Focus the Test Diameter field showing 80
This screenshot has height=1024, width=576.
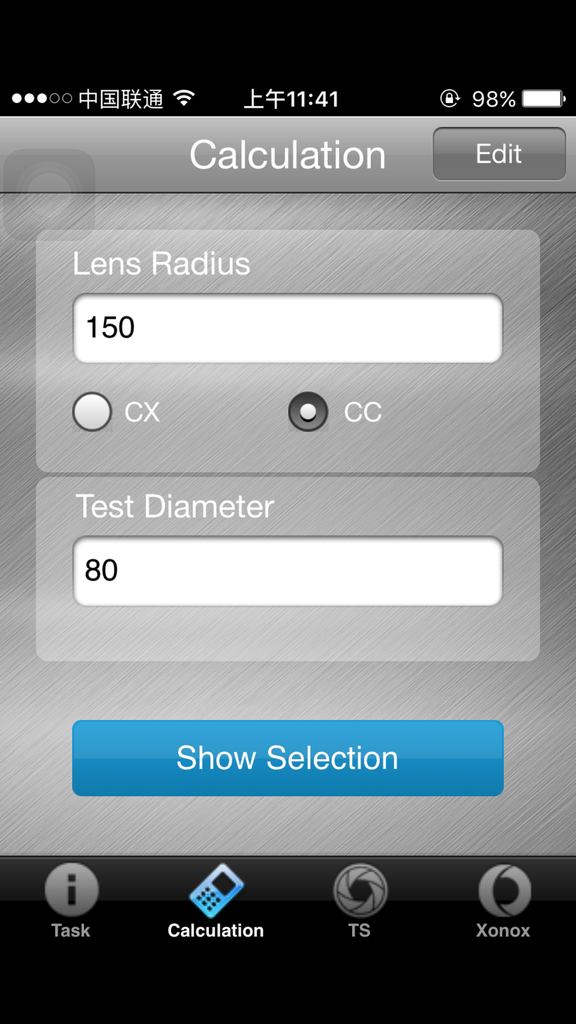288,571
